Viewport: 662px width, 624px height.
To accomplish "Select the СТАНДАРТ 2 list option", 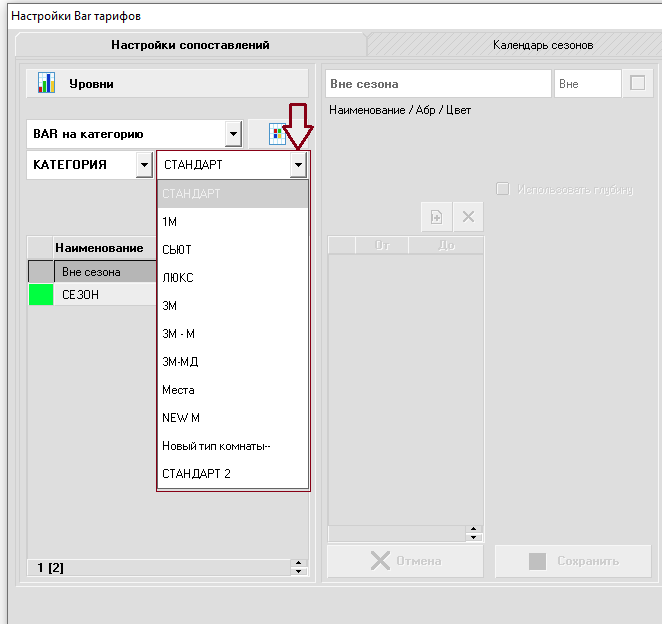I will click(x=196, y=473).
